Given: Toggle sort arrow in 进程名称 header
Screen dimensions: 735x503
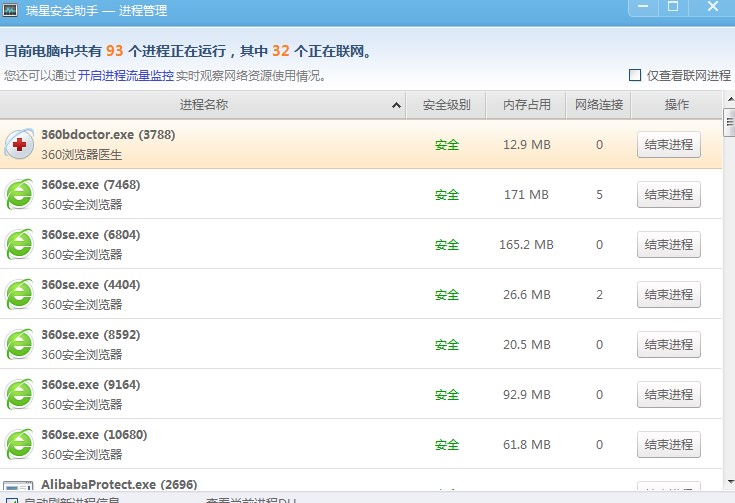Looking at the screenshot, I should coord(397,105).
